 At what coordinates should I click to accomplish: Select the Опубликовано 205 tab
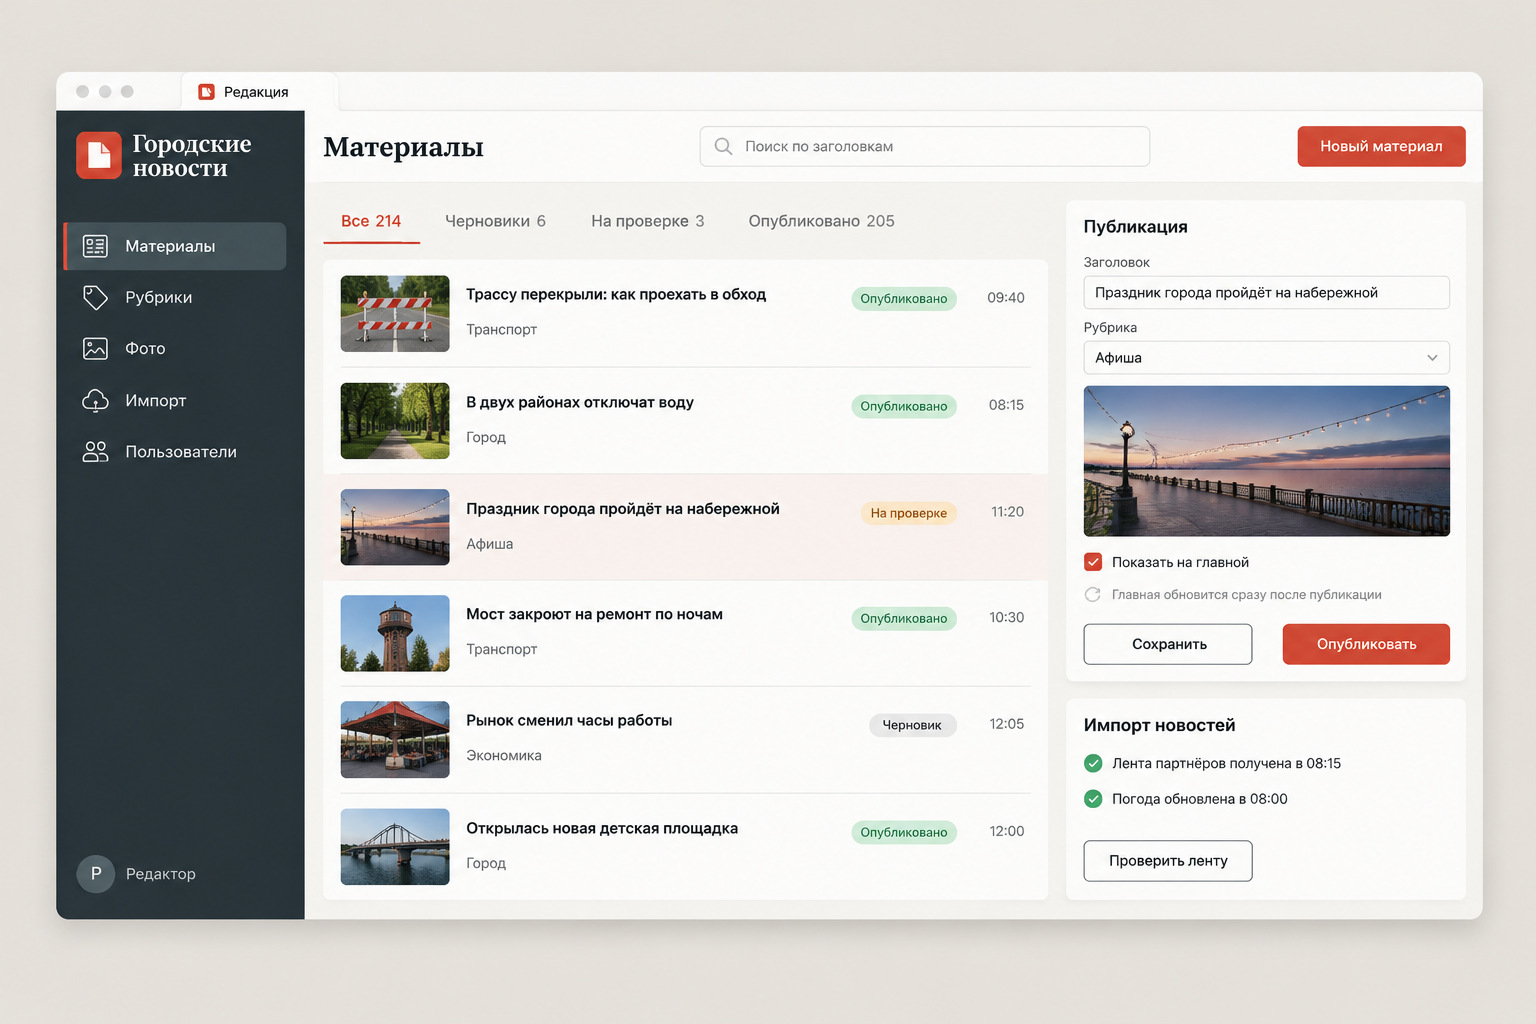[821, 221]
